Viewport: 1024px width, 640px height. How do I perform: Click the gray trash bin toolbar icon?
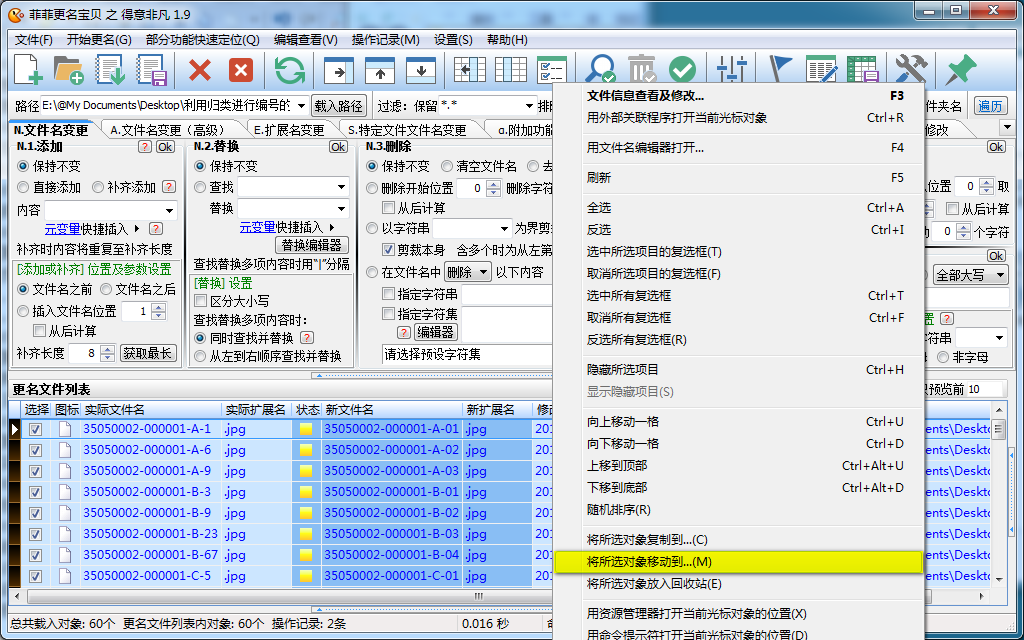(641, 69)
